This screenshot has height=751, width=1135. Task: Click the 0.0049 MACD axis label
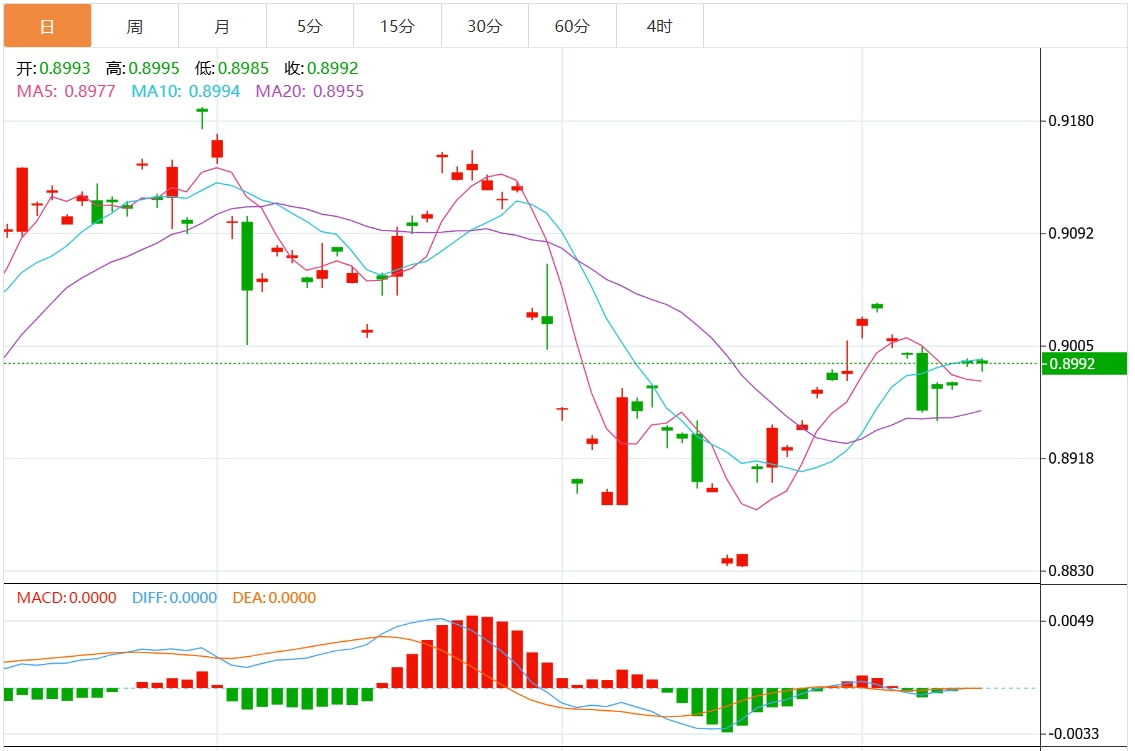tap(1071, 621)
